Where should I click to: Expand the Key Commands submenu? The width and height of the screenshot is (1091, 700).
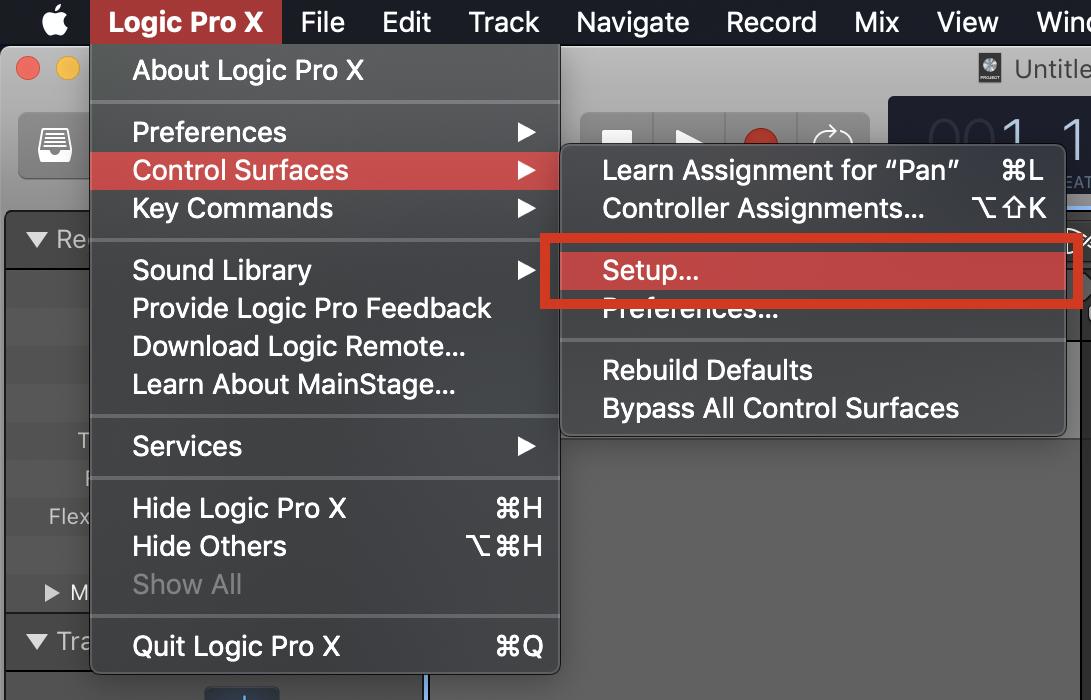[325, 209]
